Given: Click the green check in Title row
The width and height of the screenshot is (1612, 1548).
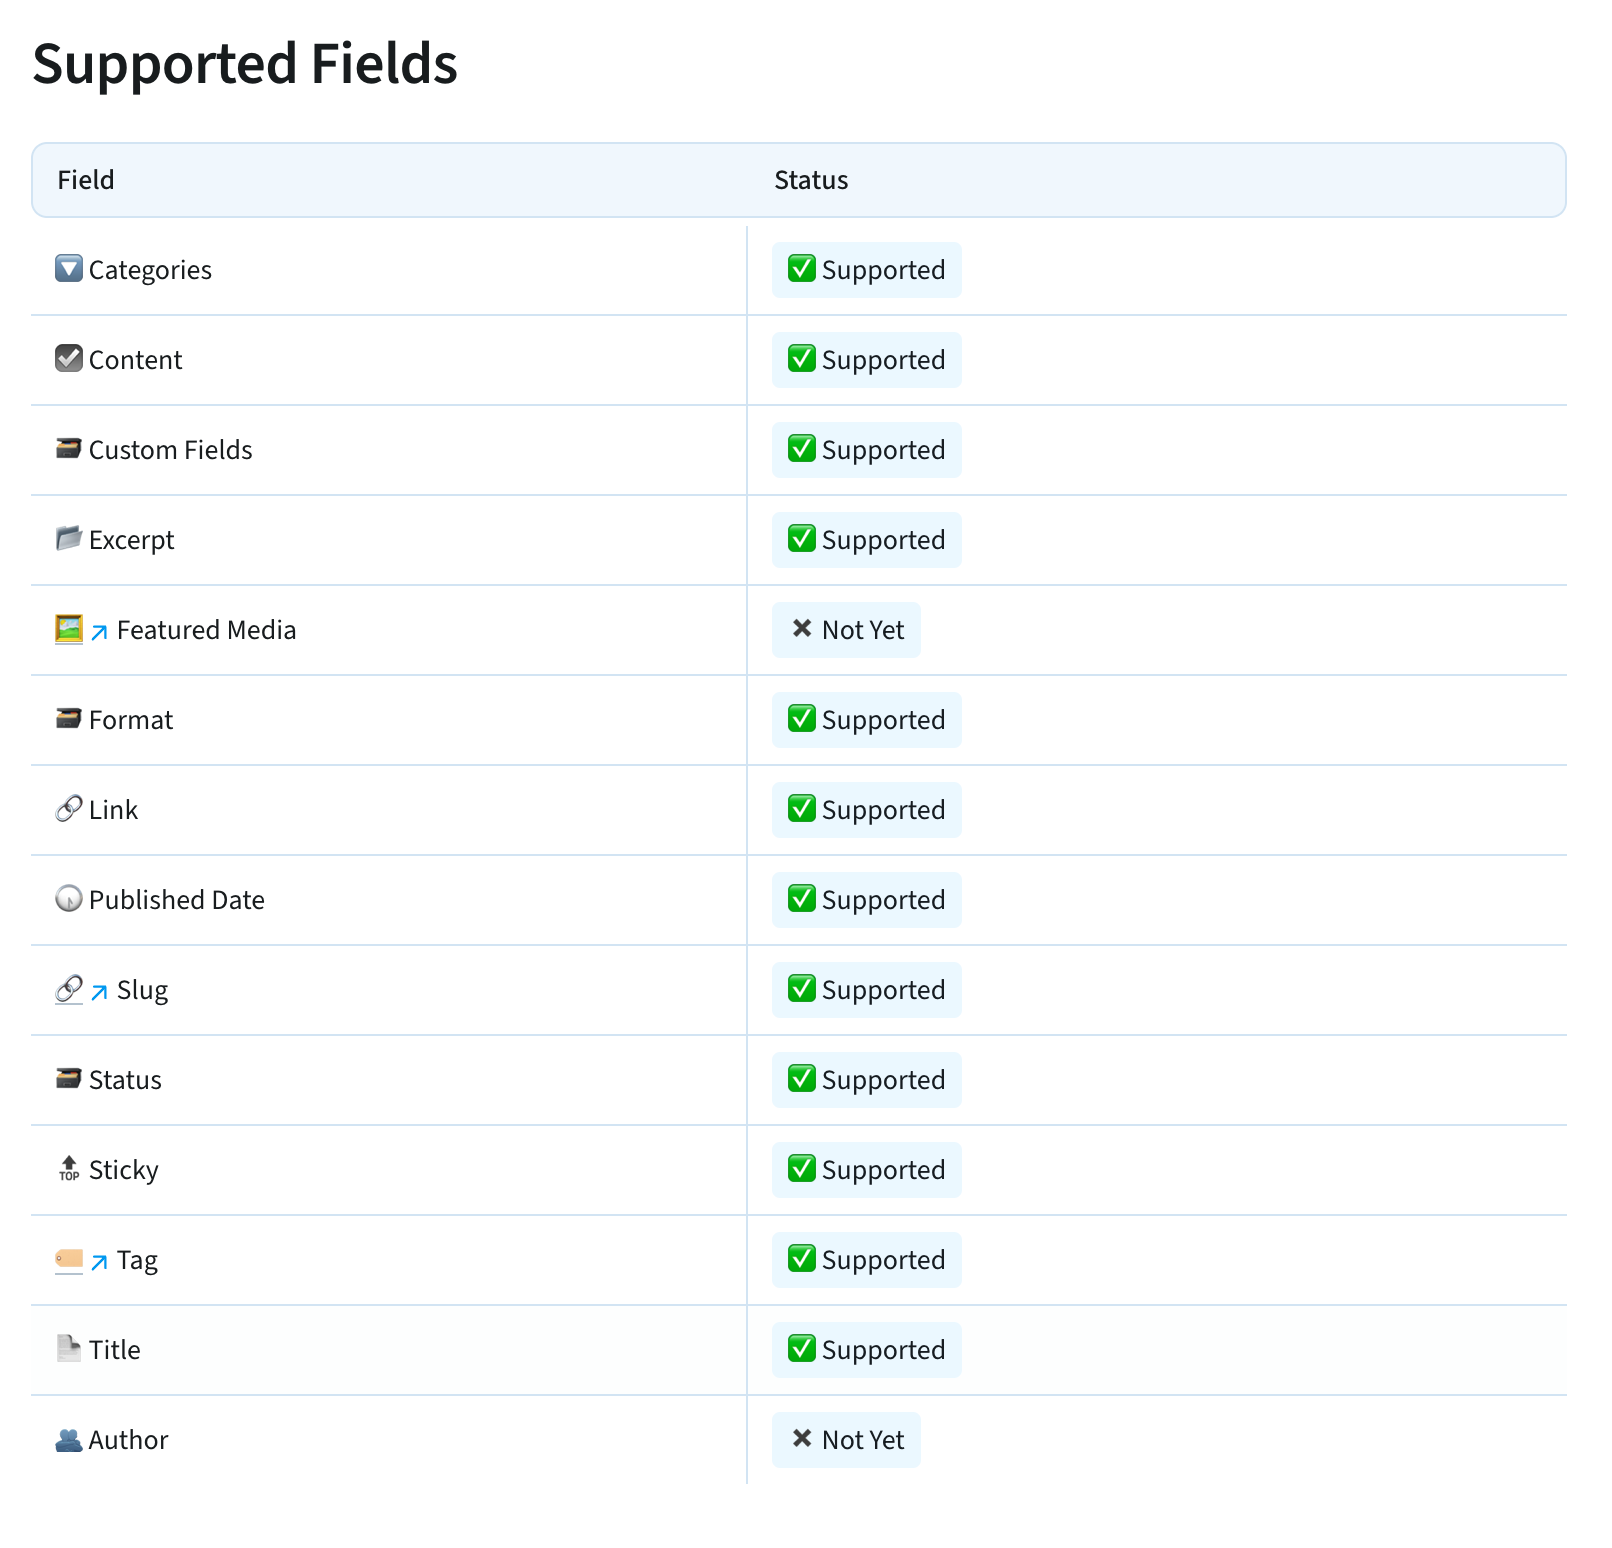Looking at the screenshot, I should point(802,1348).
